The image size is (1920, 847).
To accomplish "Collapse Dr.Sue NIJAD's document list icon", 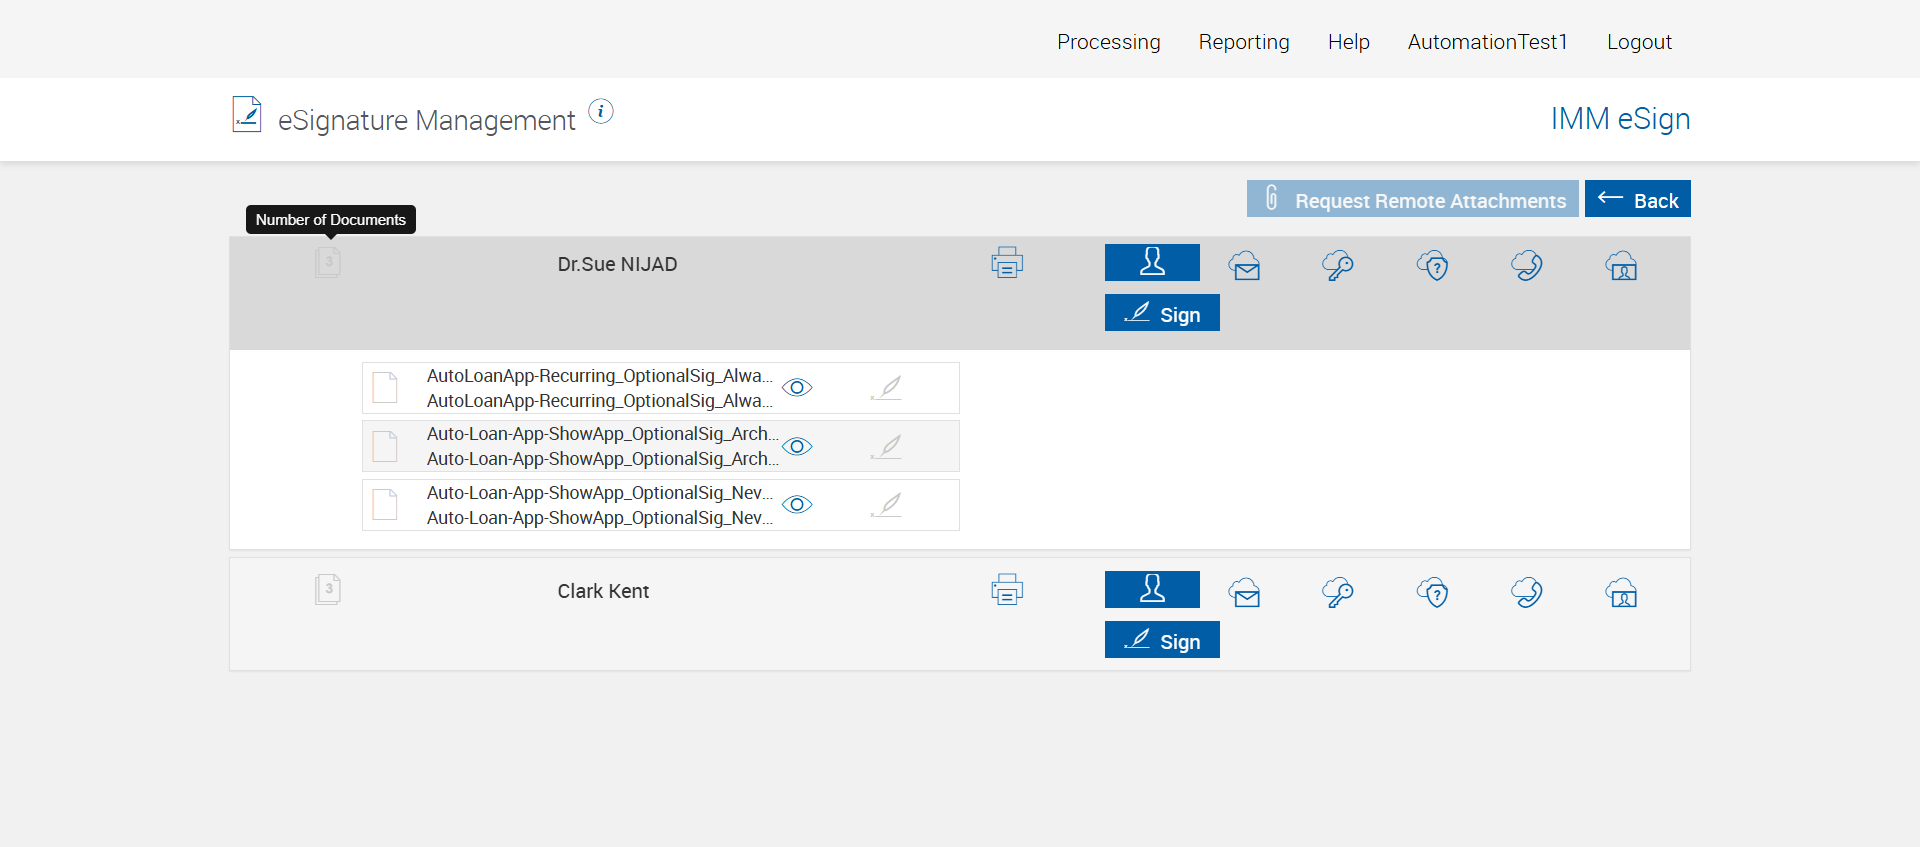I will pyautogui.click(x=328, y=263).
